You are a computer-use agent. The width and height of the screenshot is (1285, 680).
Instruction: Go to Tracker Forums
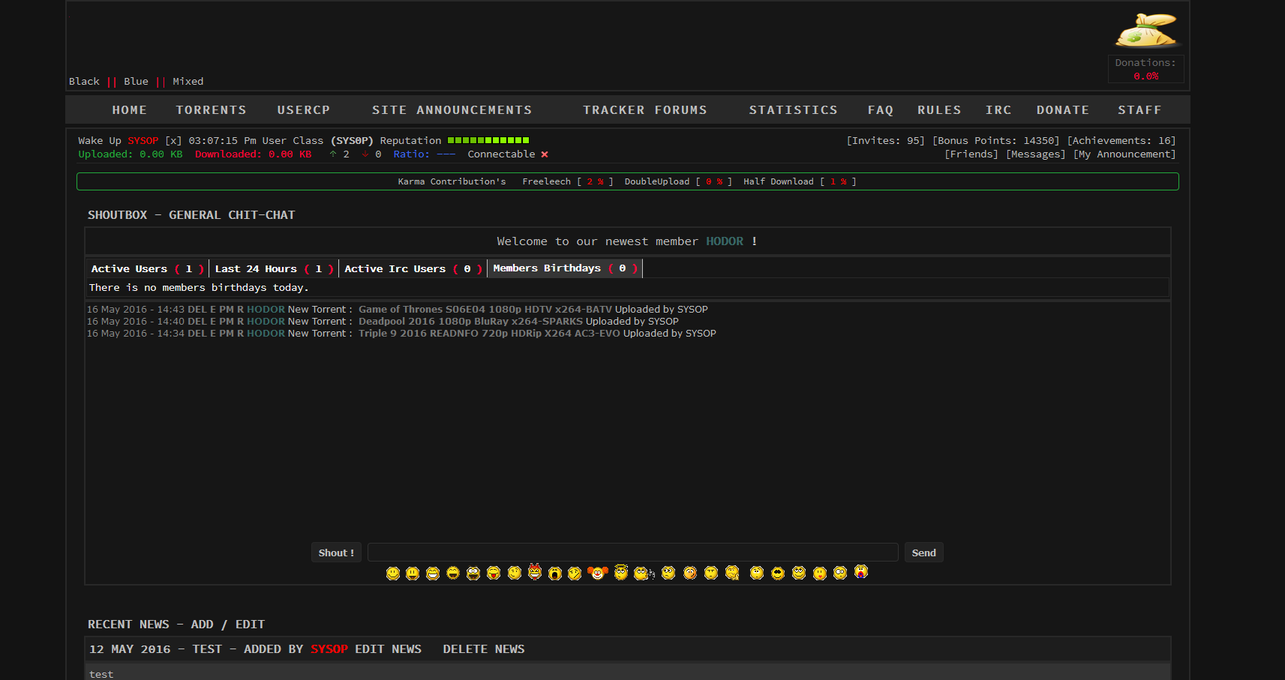[644, 110]
